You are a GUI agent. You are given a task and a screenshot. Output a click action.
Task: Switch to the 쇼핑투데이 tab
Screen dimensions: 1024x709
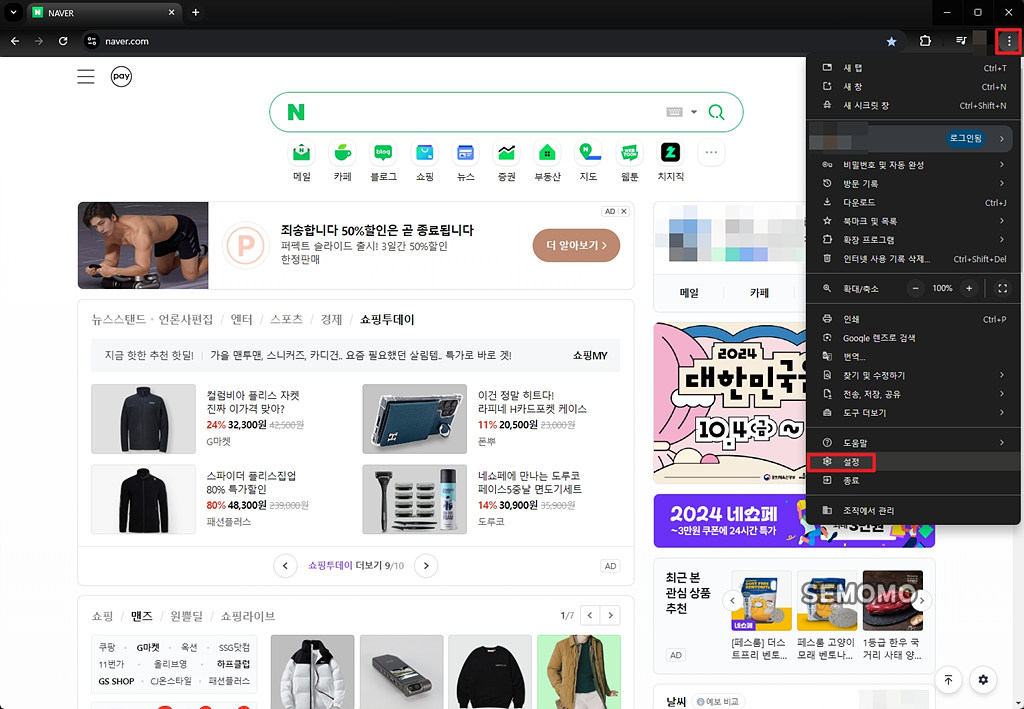click(x=387, y=319)
